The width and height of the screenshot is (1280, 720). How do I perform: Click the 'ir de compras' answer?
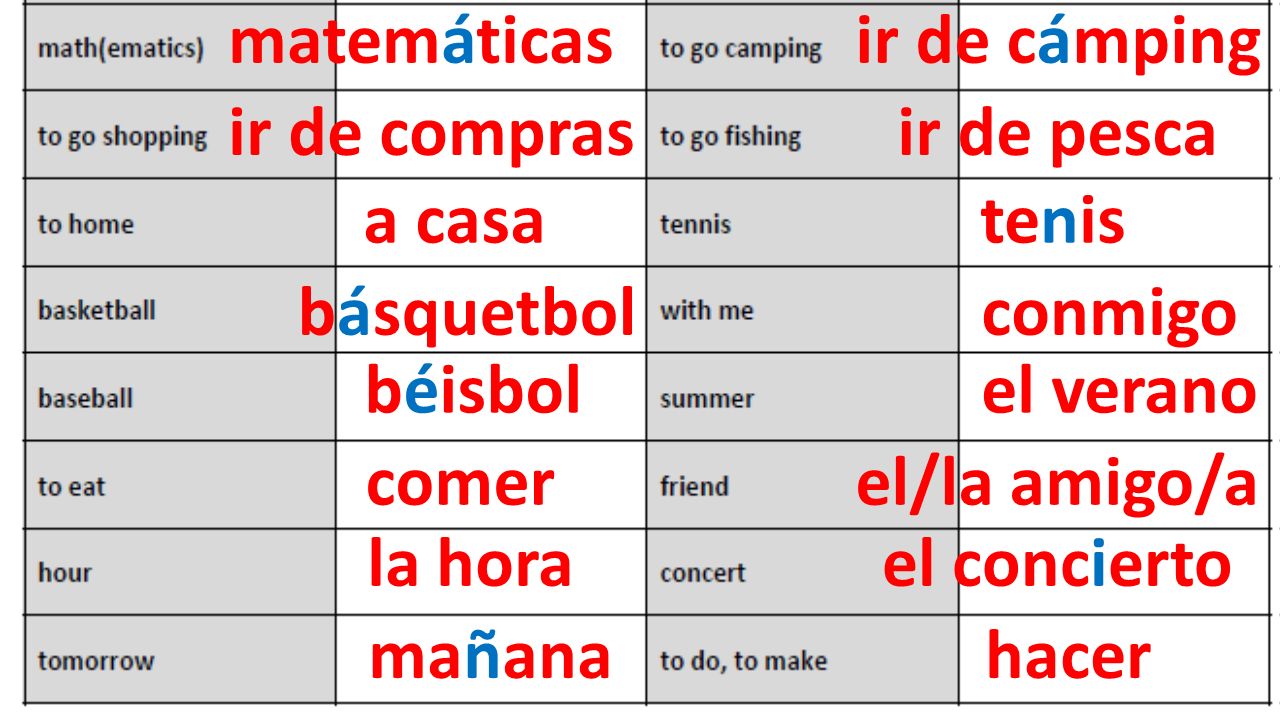tap(432, 136)
